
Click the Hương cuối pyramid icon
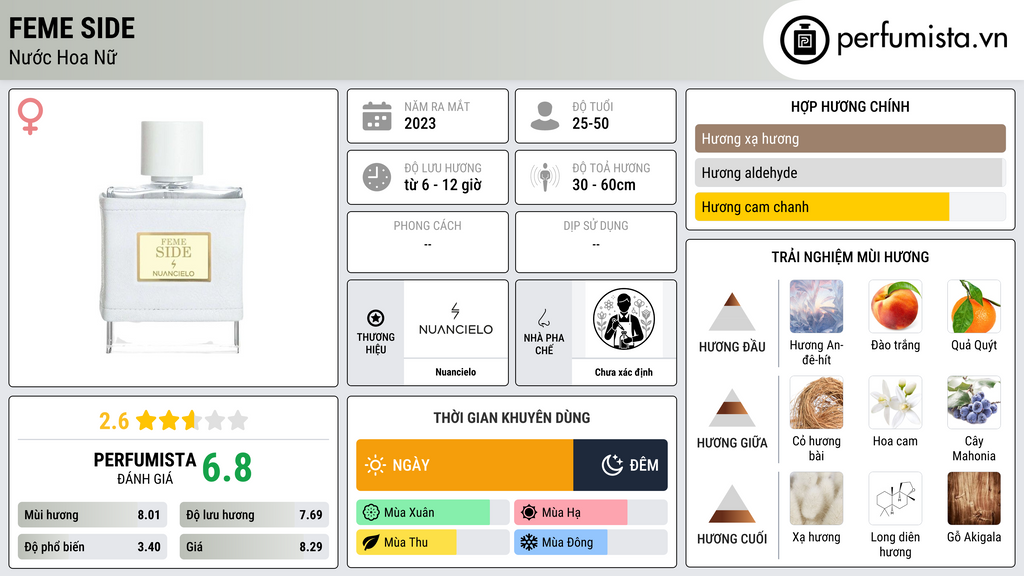coord(732,504)
